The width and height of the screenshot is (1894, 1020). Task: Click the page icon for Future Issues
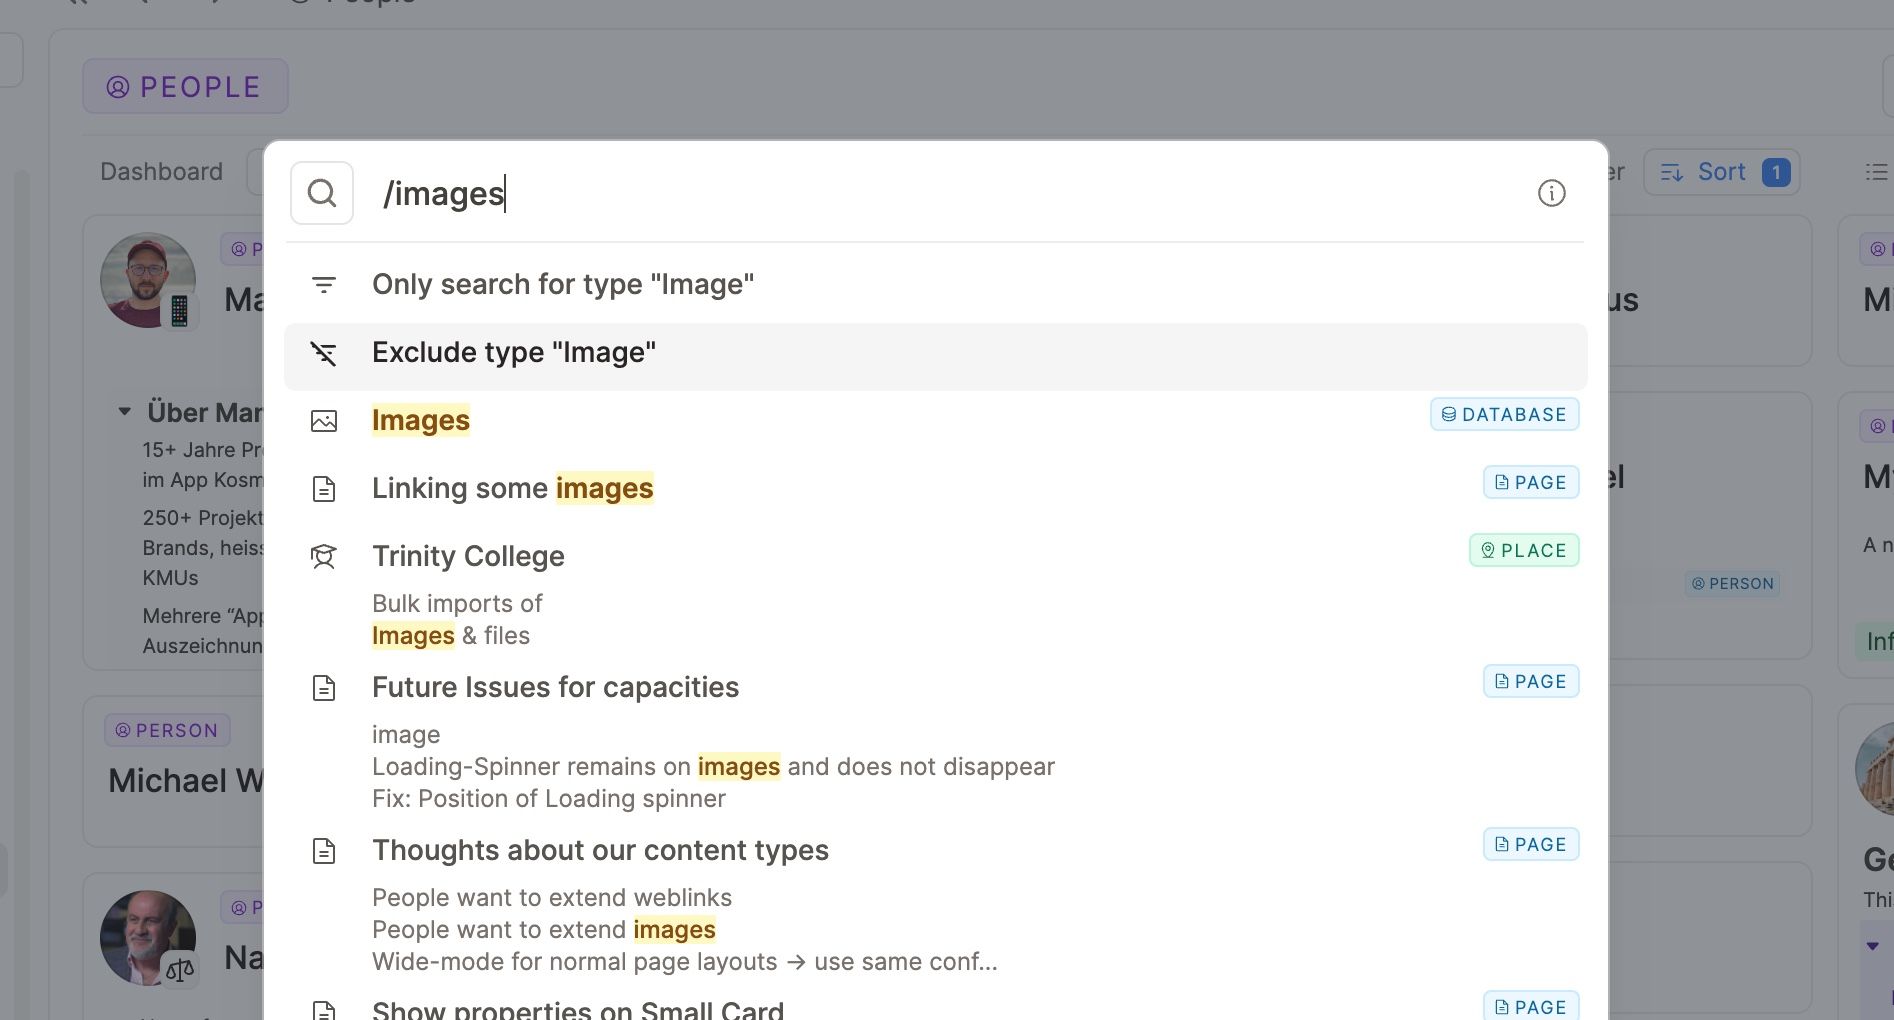[323, 688]
